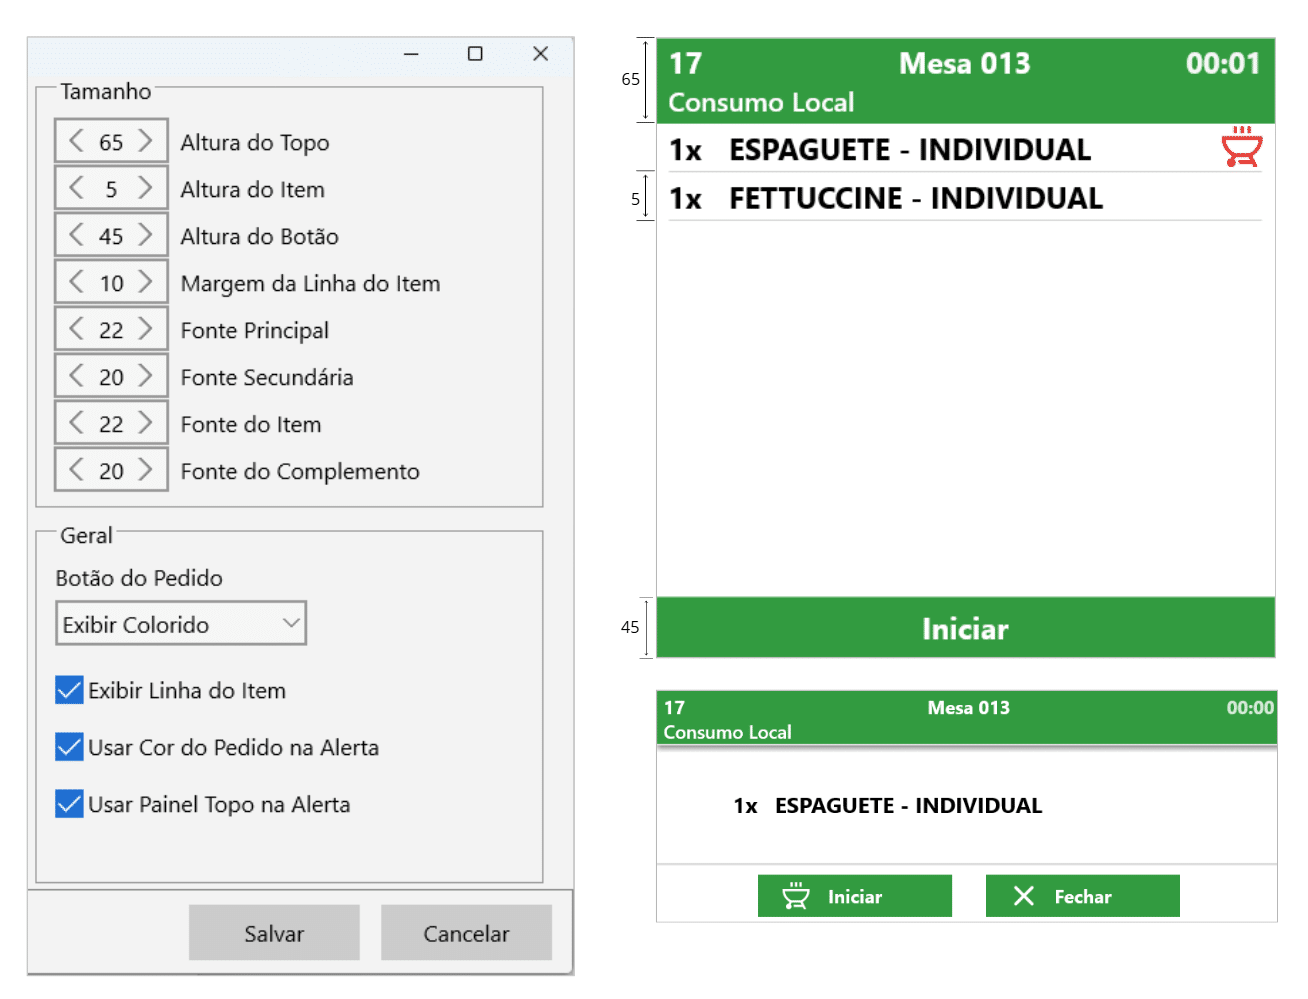Screen dimensions: 1308x999
Task: Increase the Fonte Principal size
Action: (x=146, y=329)
